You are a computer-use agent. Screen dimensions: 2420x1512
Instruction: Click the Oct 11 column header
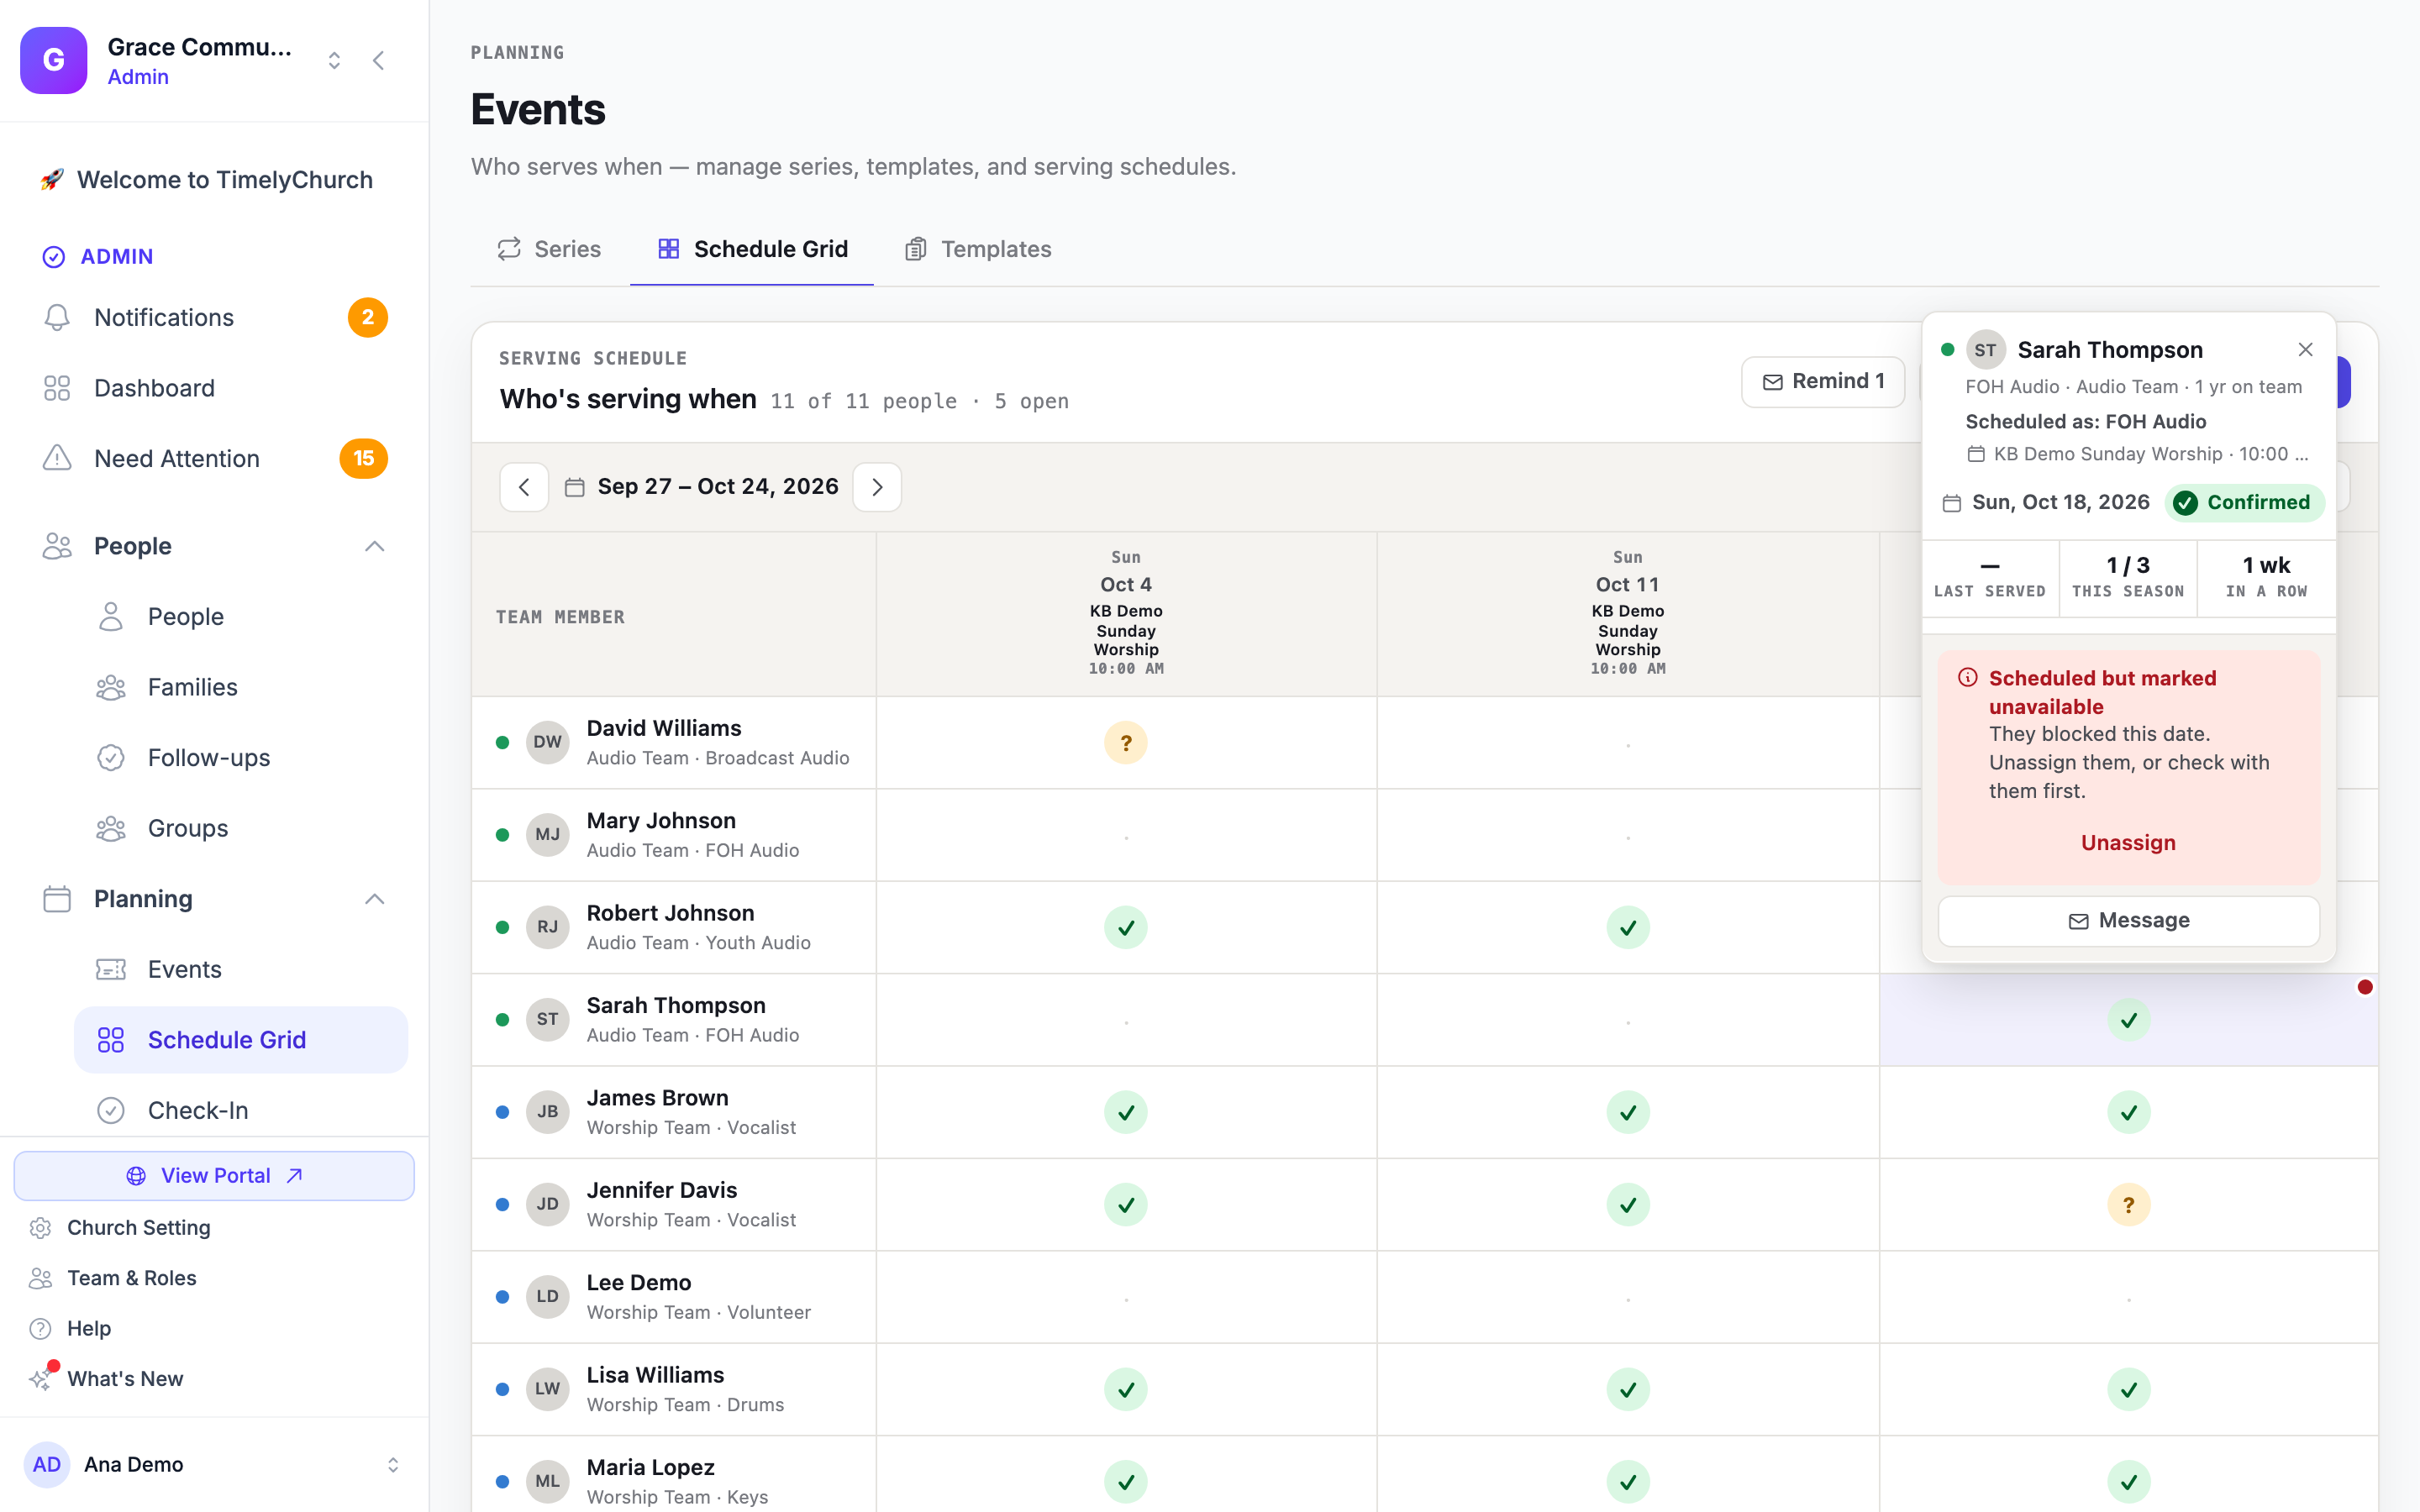1627,613
